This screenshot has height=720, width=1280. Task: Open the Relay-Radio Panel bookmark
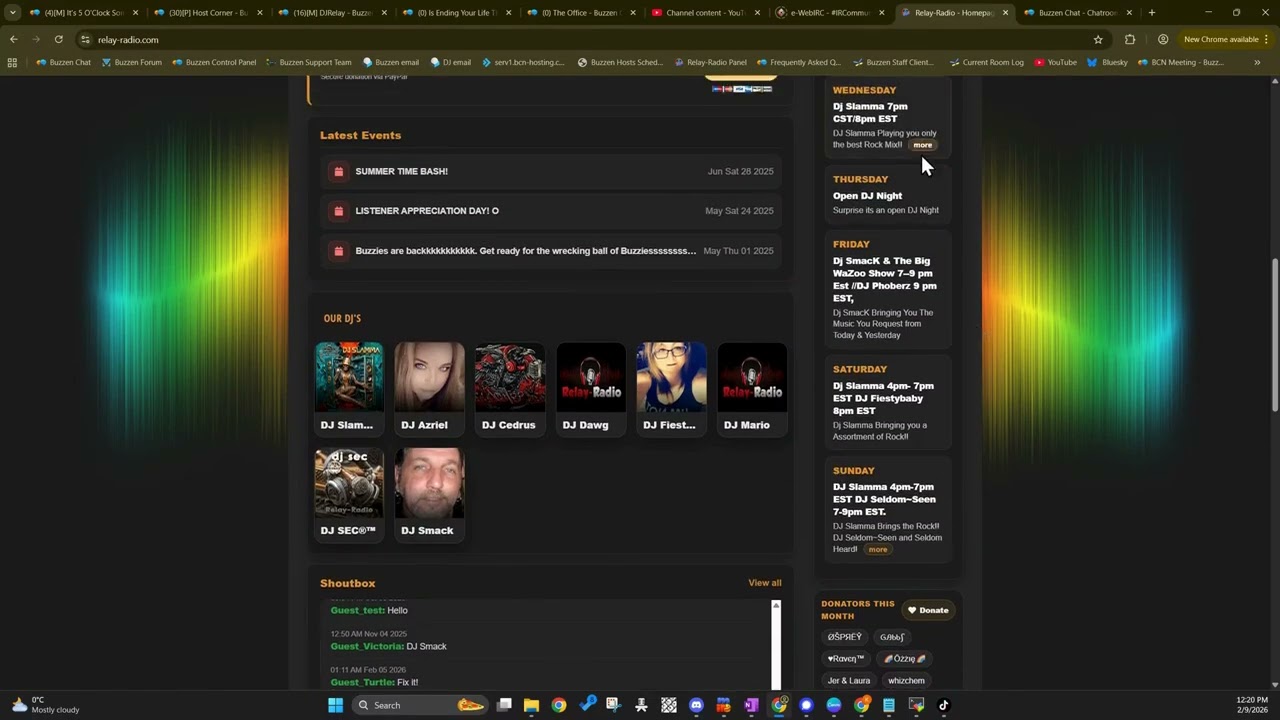pyautogui.click(x=710, y=62)
